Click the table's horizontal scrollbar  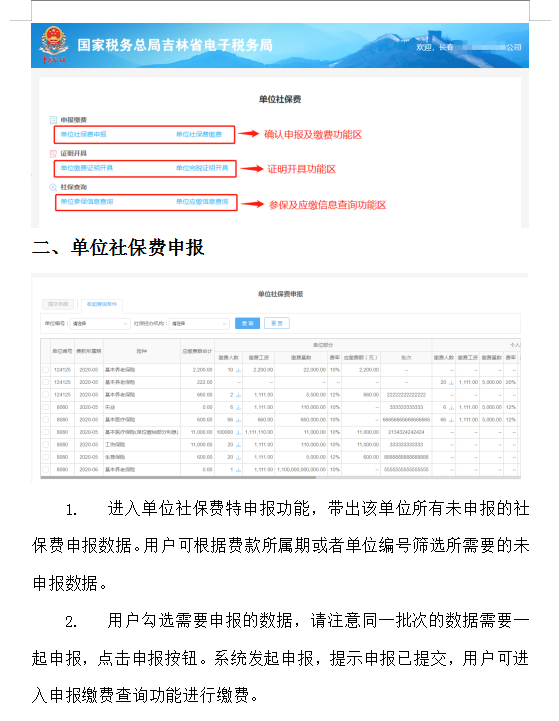click(178, 477)
